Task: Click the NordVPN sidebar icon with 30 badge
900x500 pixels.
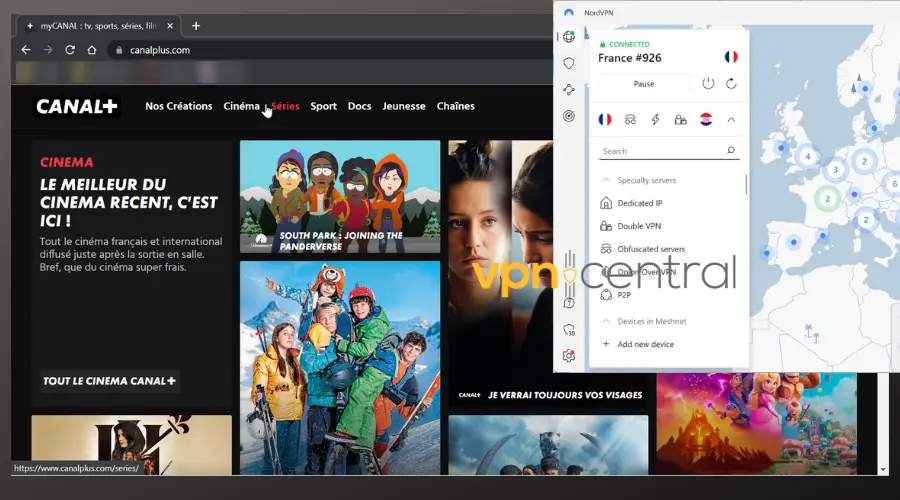Action: click(569, 330)
